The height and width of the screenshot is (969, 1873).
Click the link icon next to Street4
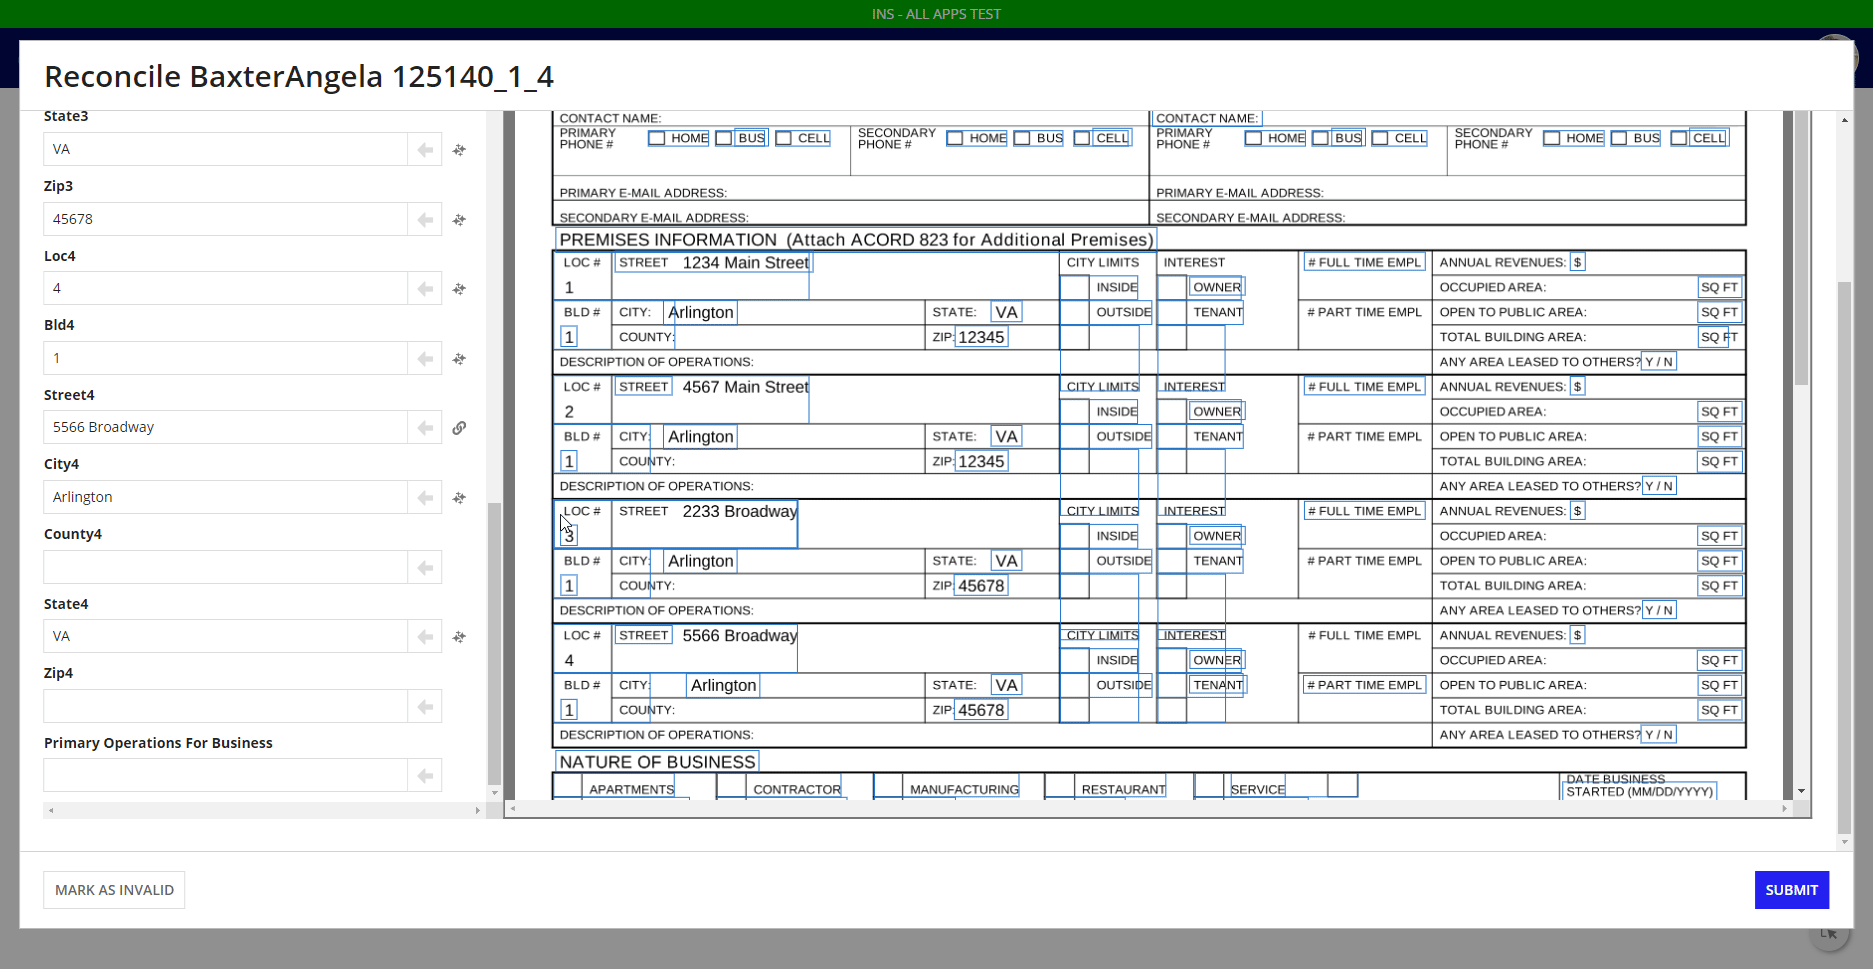(459, 428)
